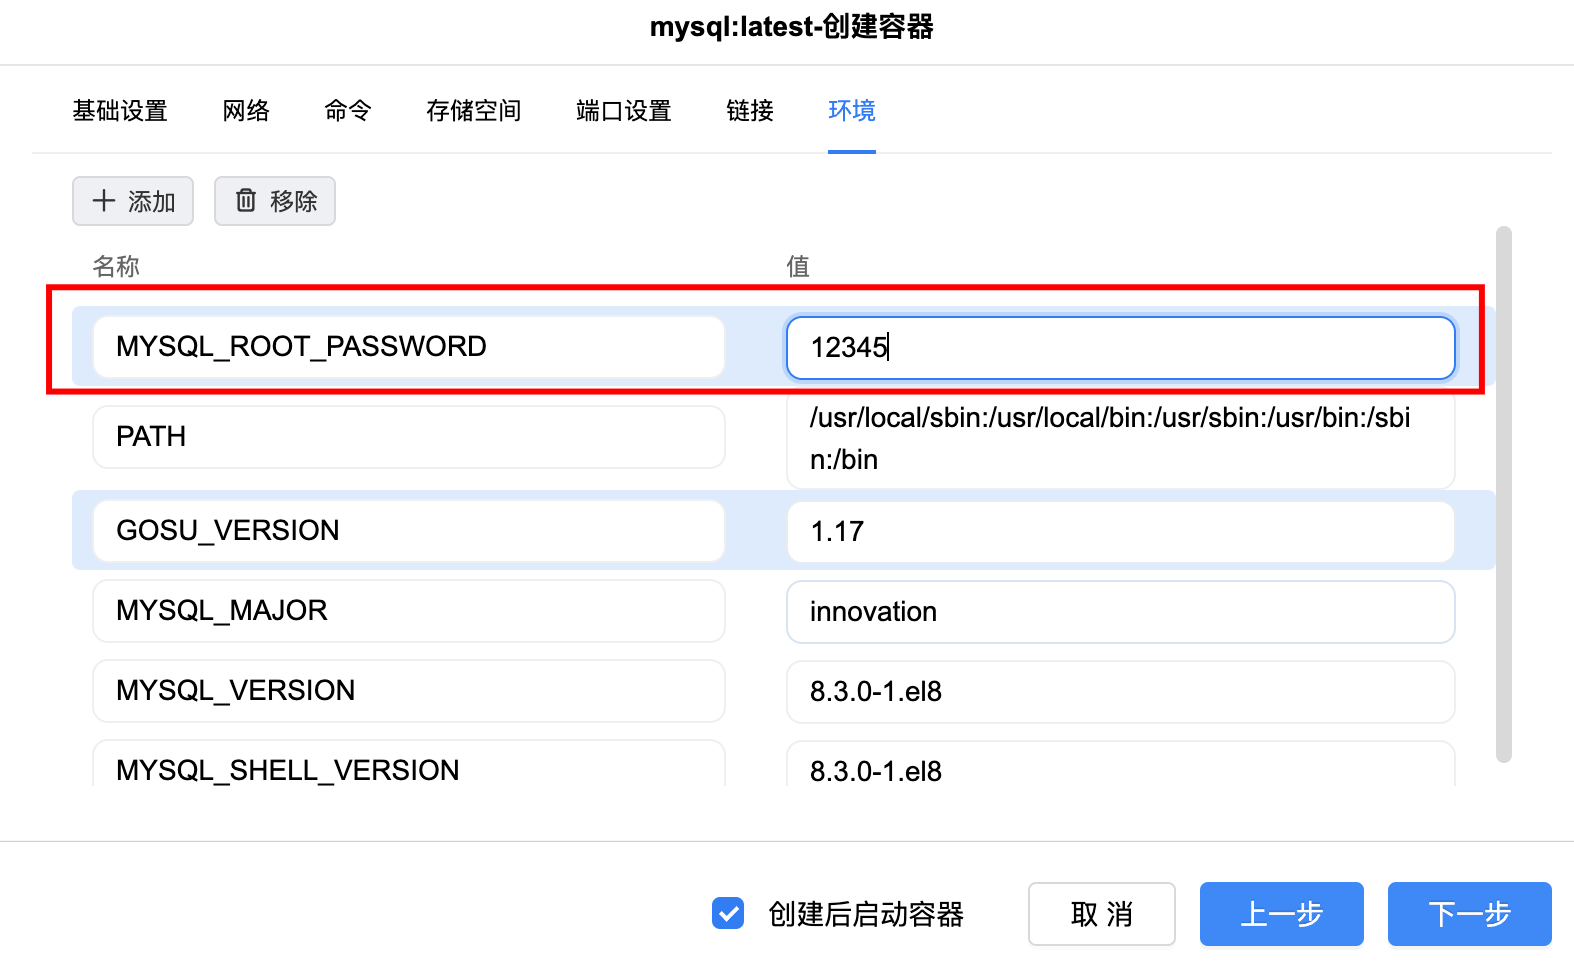This screenshot has width=1574, height=970.
Task: Toggle the 创建后启动容器 checkbox
Action: point(728,913)
